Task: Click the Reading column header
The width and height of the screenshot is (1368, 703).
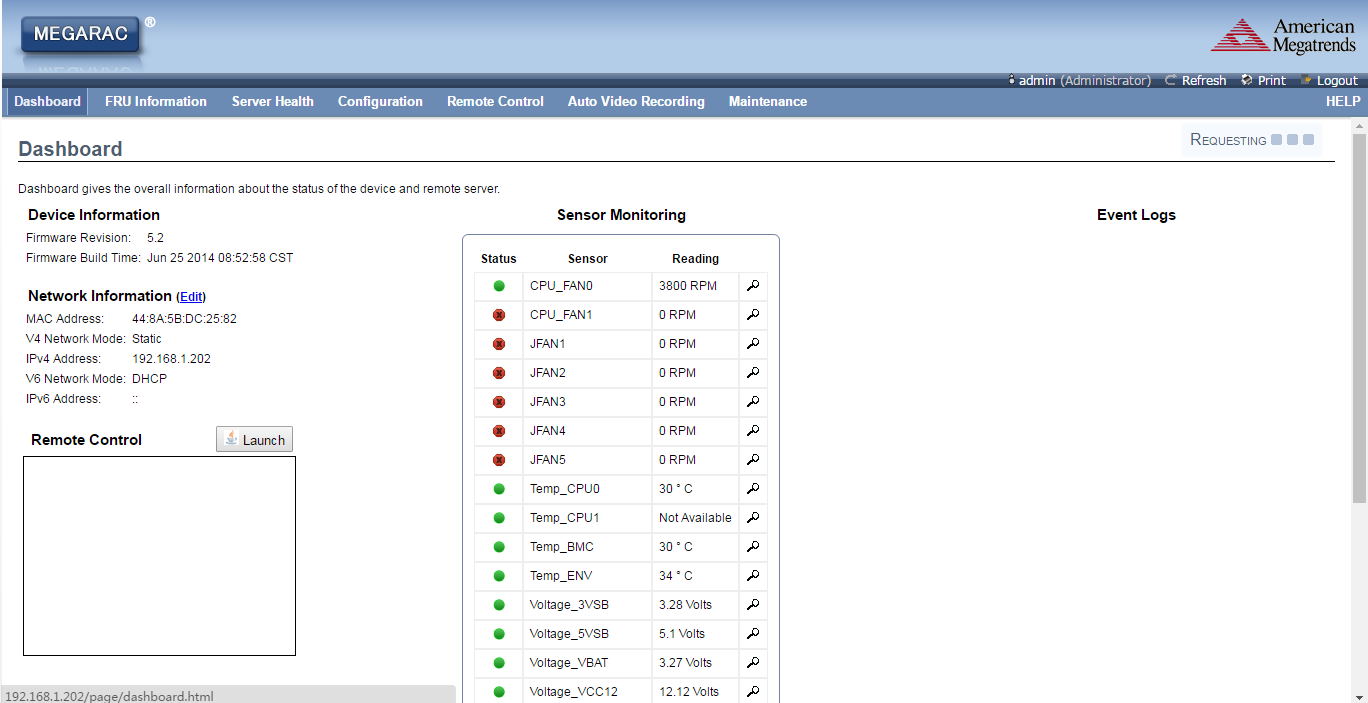Action: (x=695, y=259)
